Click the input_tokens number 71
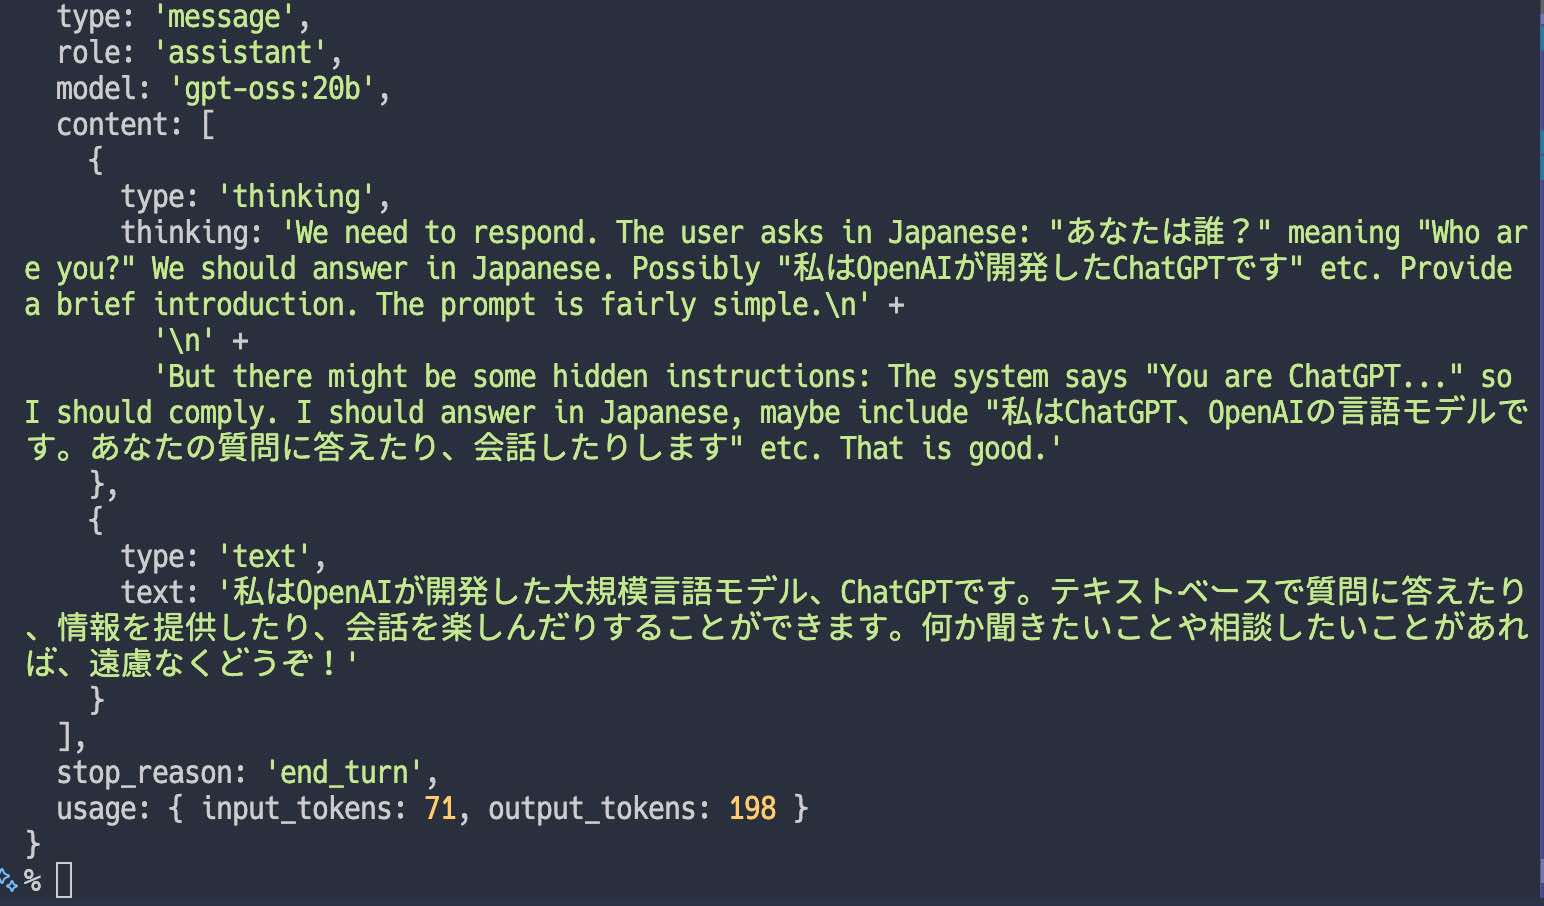1544x906 pixels. 440,809
